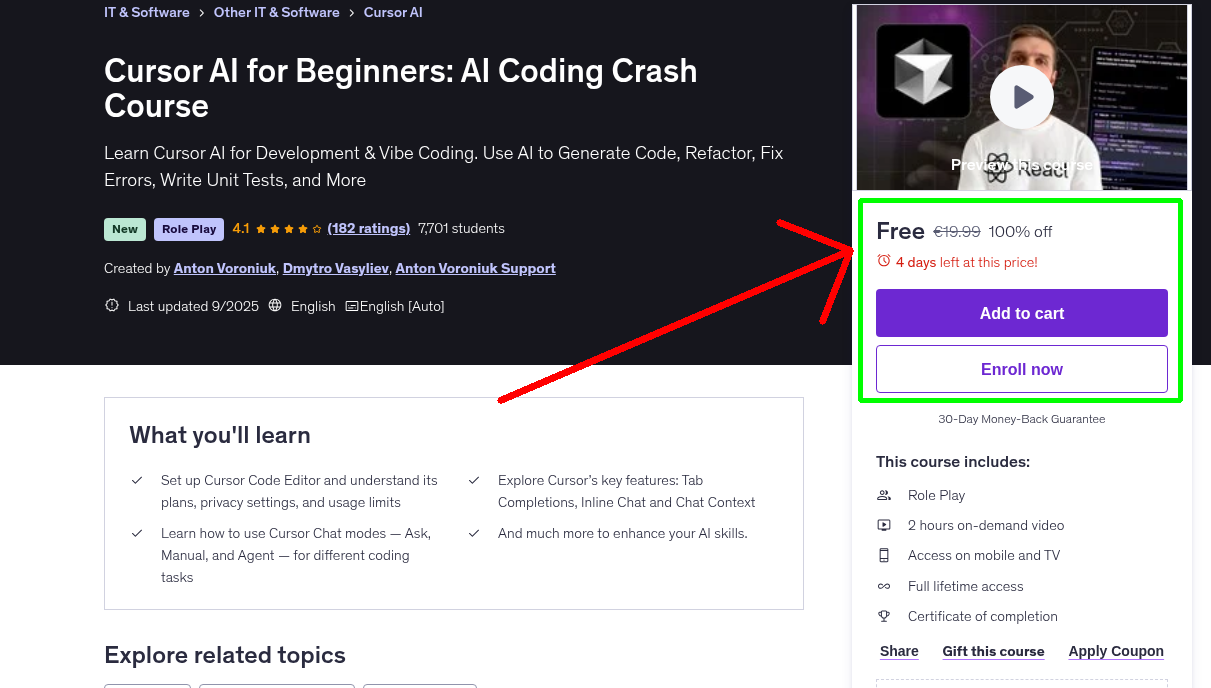Open Other IT & Software breadcrumb
This screenshot has width=1211, height=688.
tap(277, 12)
